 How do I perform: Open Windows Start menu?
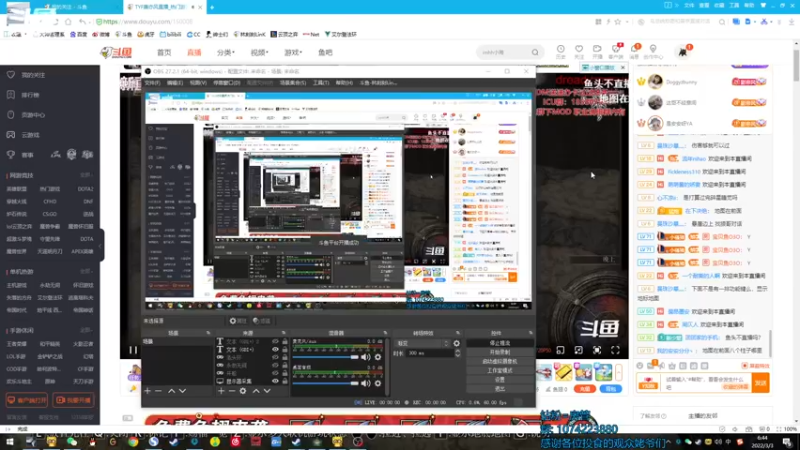coord(9,442)
